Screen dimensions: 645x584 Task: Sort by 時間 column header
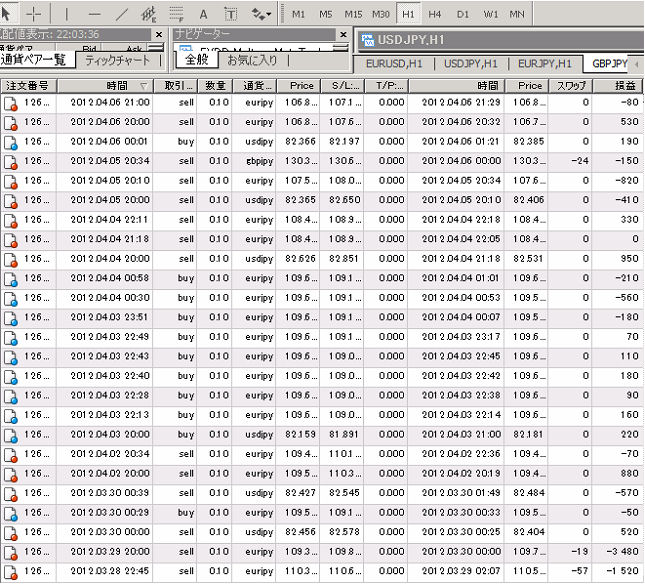click(107, 86)
